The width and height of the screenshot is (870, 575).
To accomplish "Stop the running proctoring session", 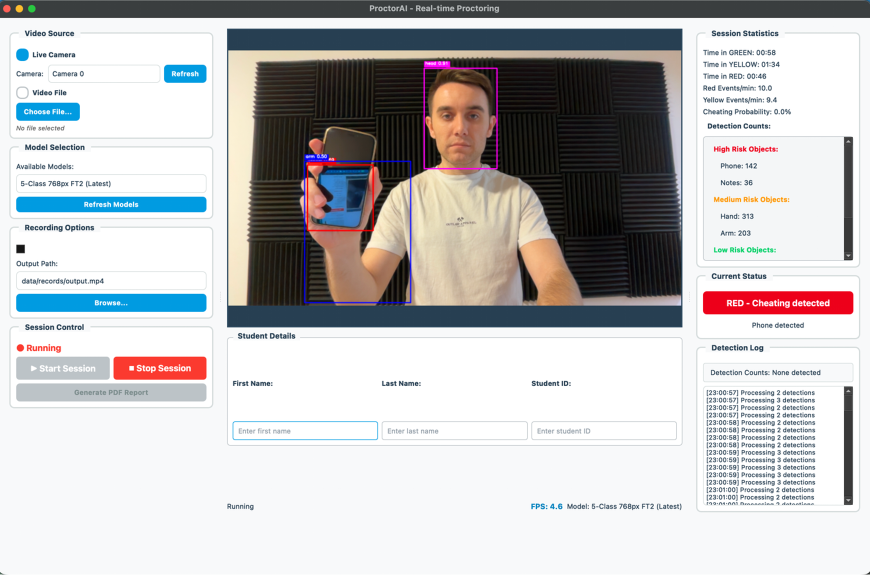I will point(160,368).
